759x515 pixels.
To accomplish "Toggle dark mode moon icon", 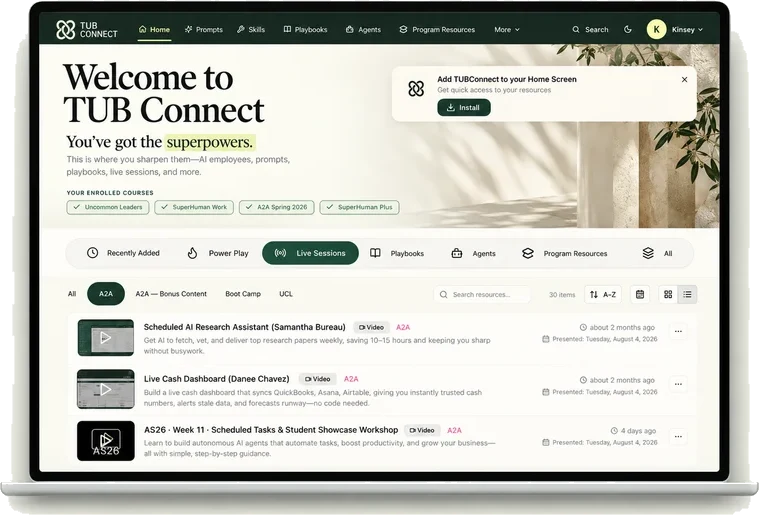I will (x=628, y=30).
